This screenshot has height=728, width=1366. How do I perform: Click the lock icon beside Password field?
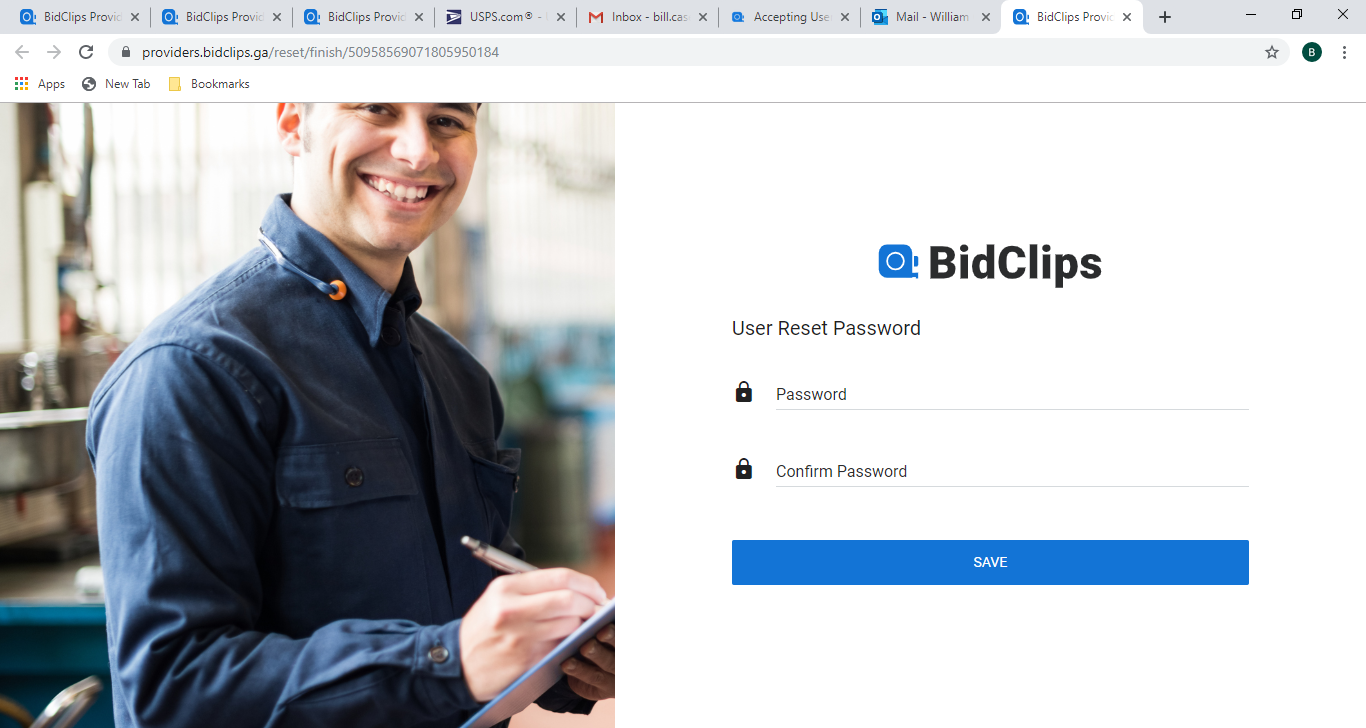(744, 391)
